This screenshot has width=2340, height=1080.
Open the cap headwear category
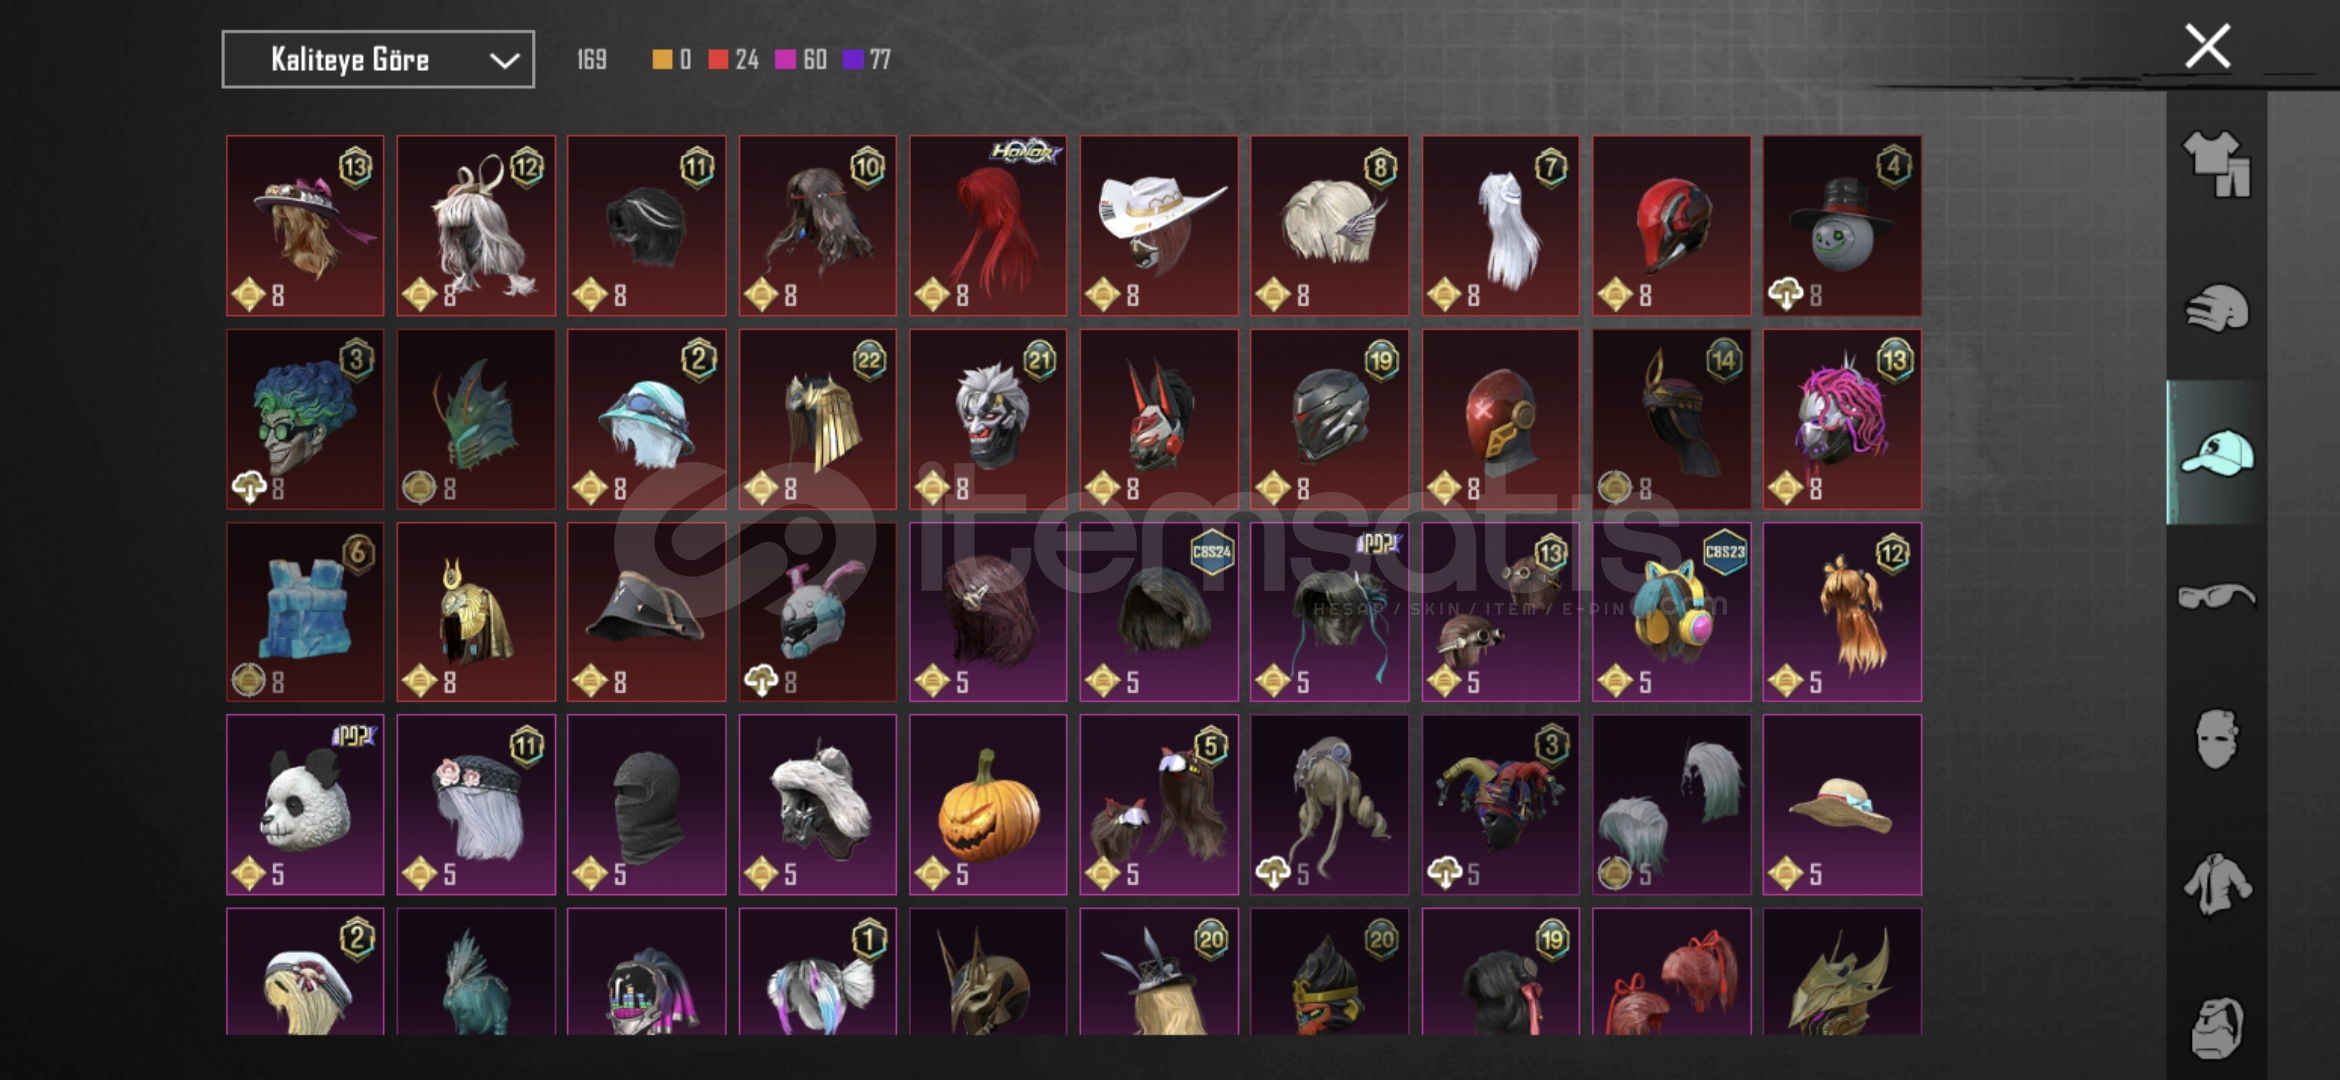2217,453
